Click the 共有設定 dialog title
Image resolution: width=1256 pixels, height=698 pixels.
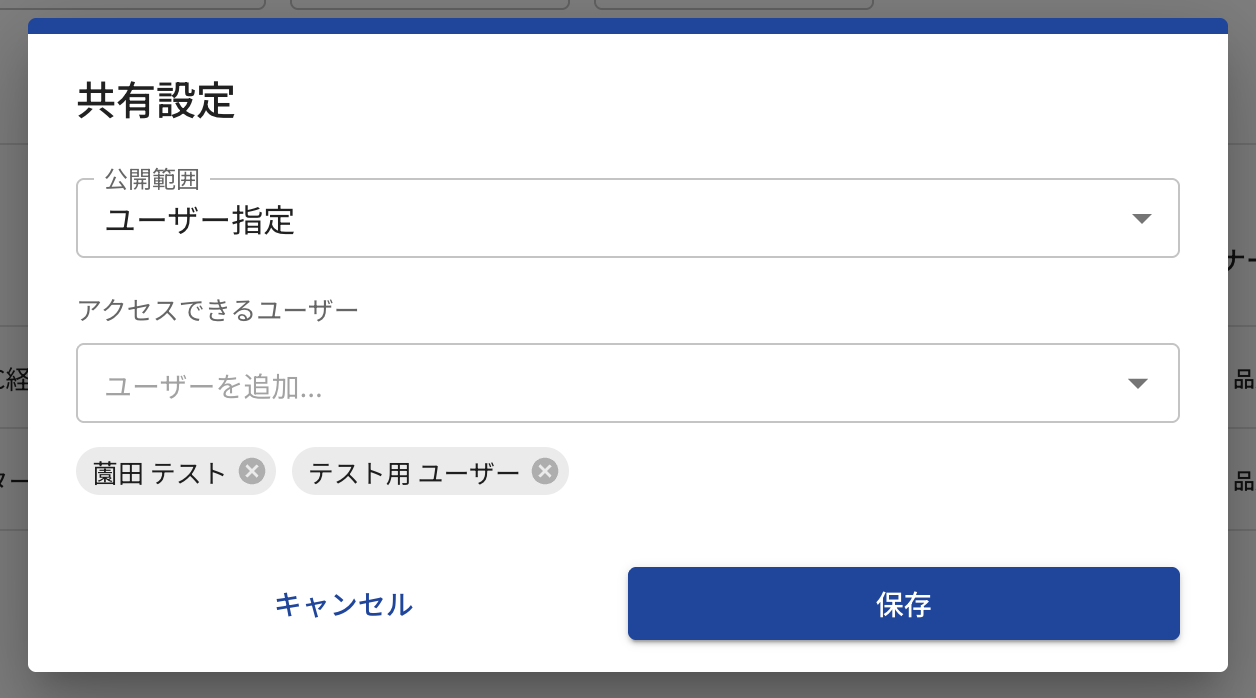156,102
